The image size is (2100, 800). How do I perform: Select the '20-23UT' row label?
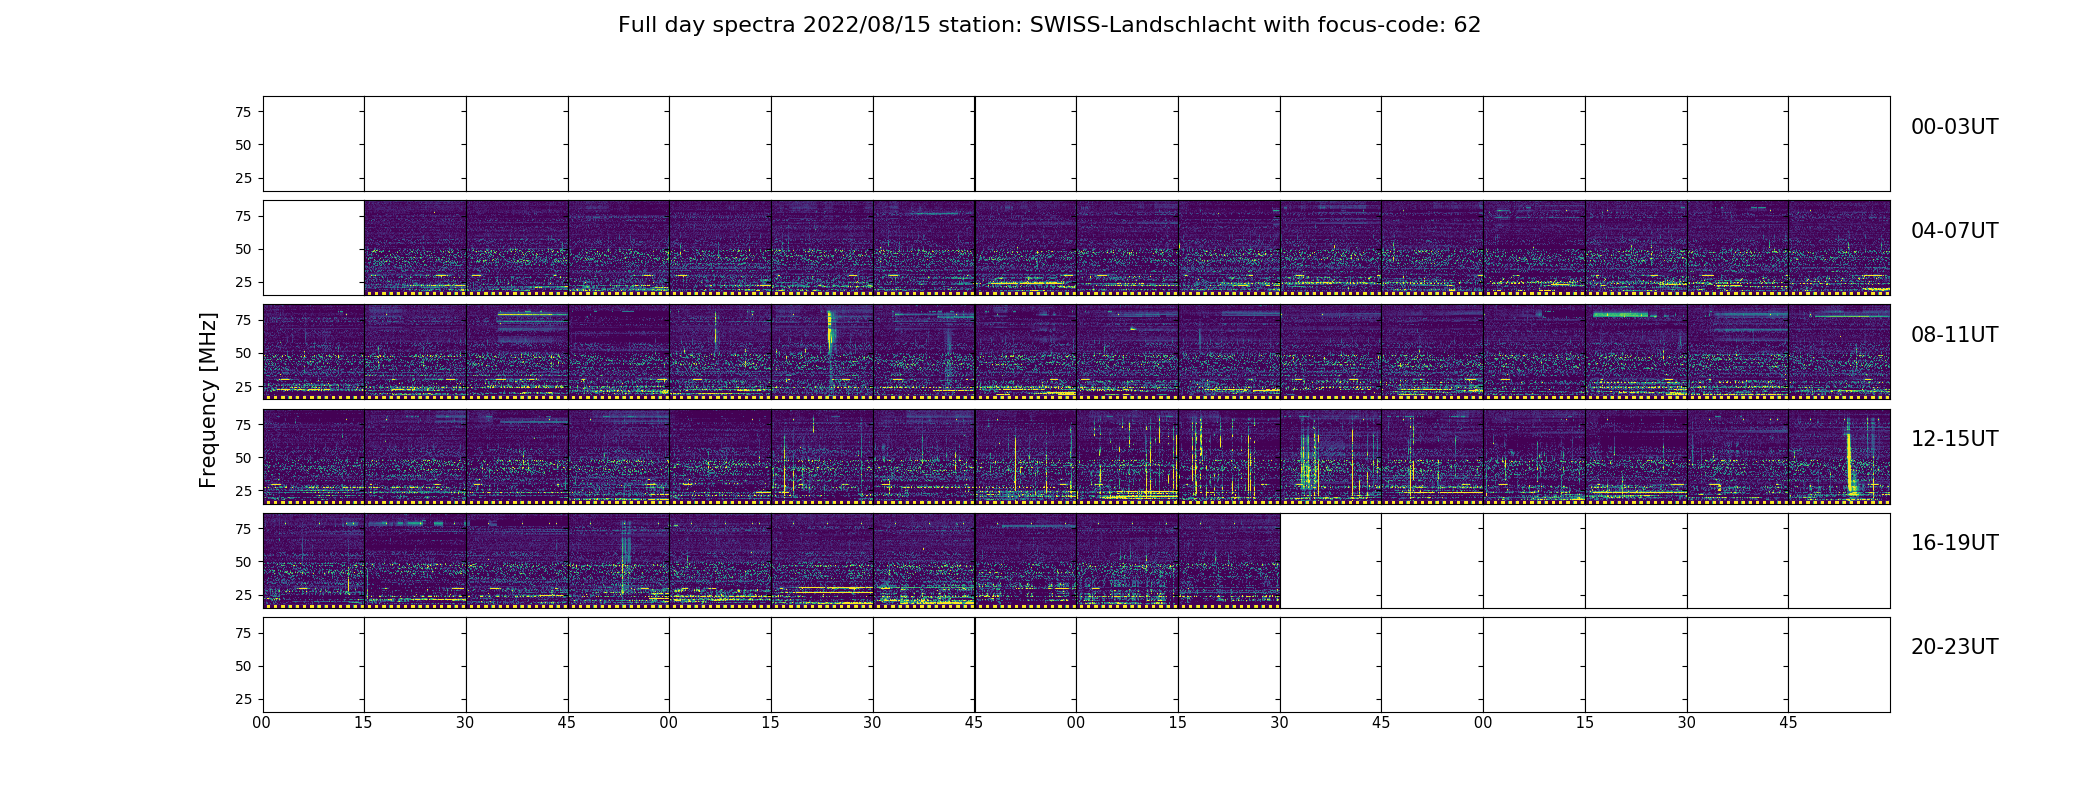pyautogui.click(x=1954, y=647)
